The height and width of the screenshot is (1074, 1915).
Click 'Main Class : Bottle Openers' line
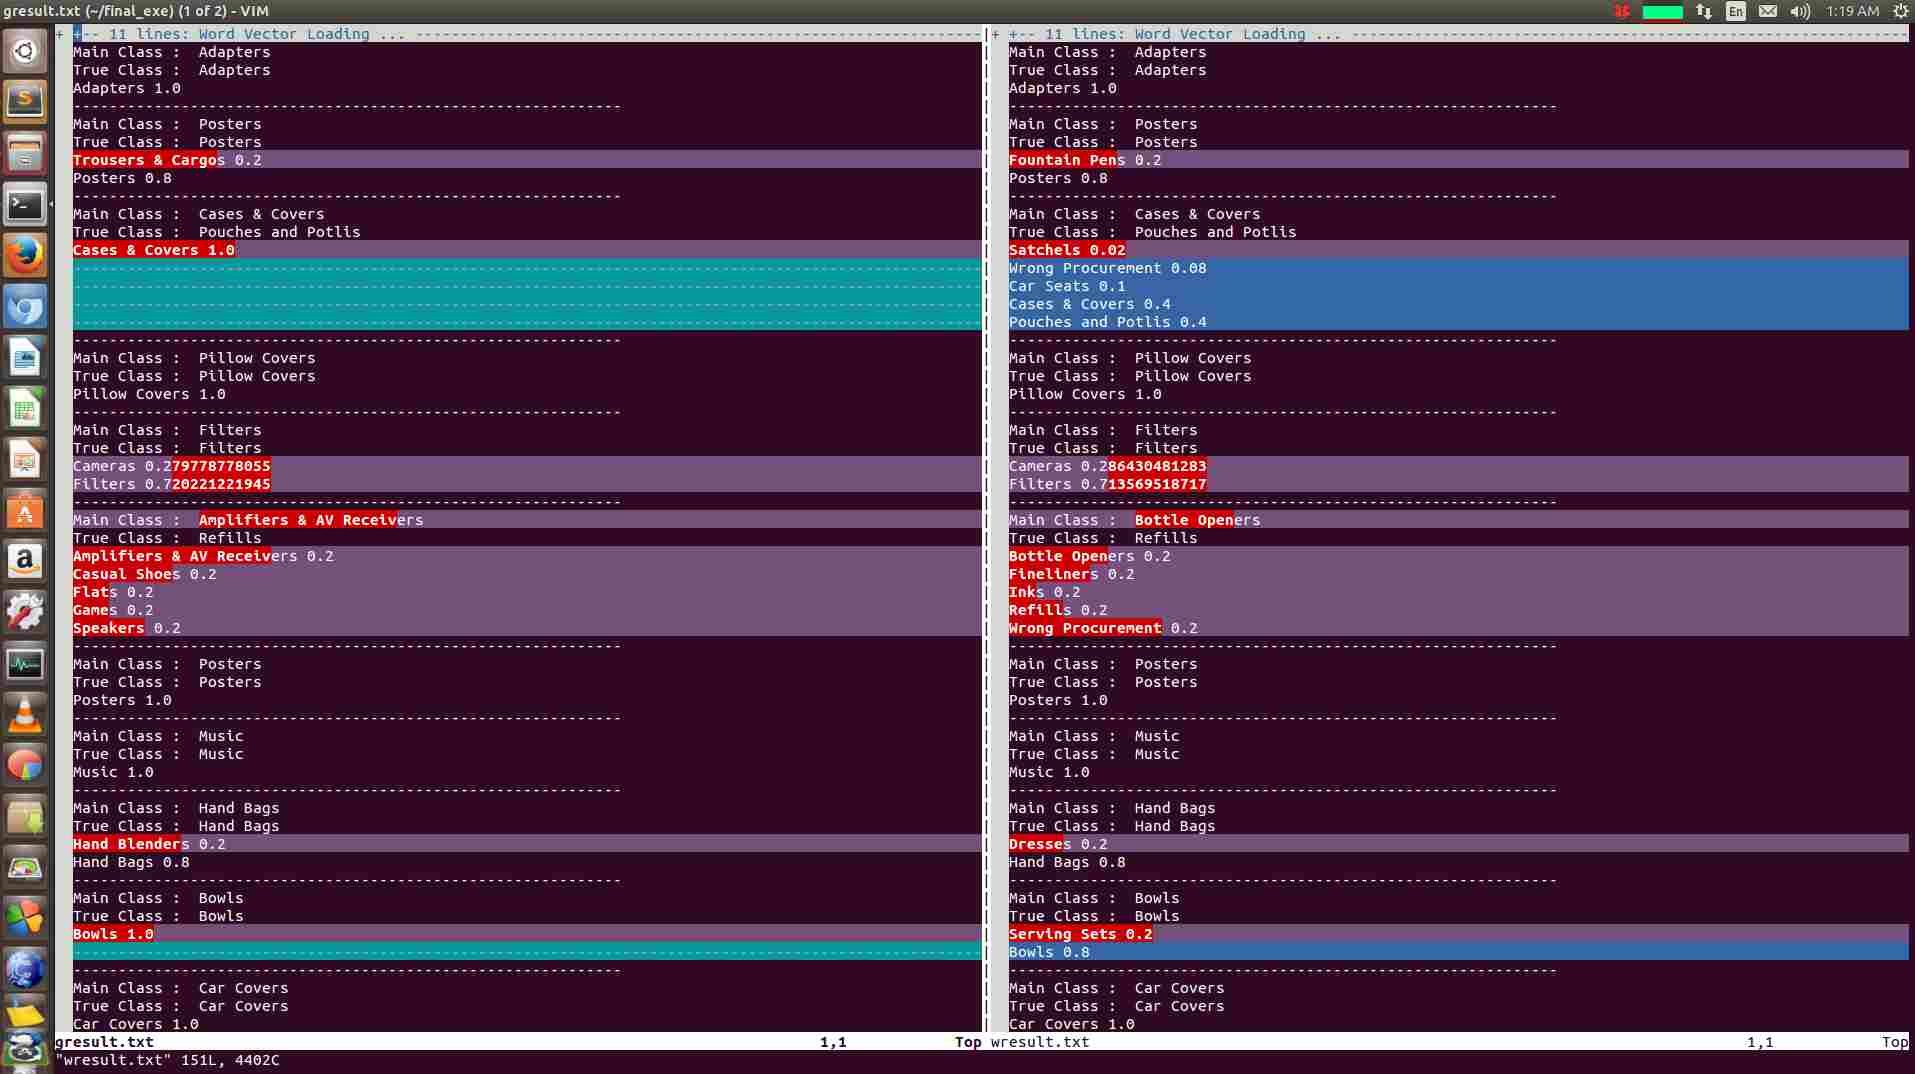tap(1134, 520)
